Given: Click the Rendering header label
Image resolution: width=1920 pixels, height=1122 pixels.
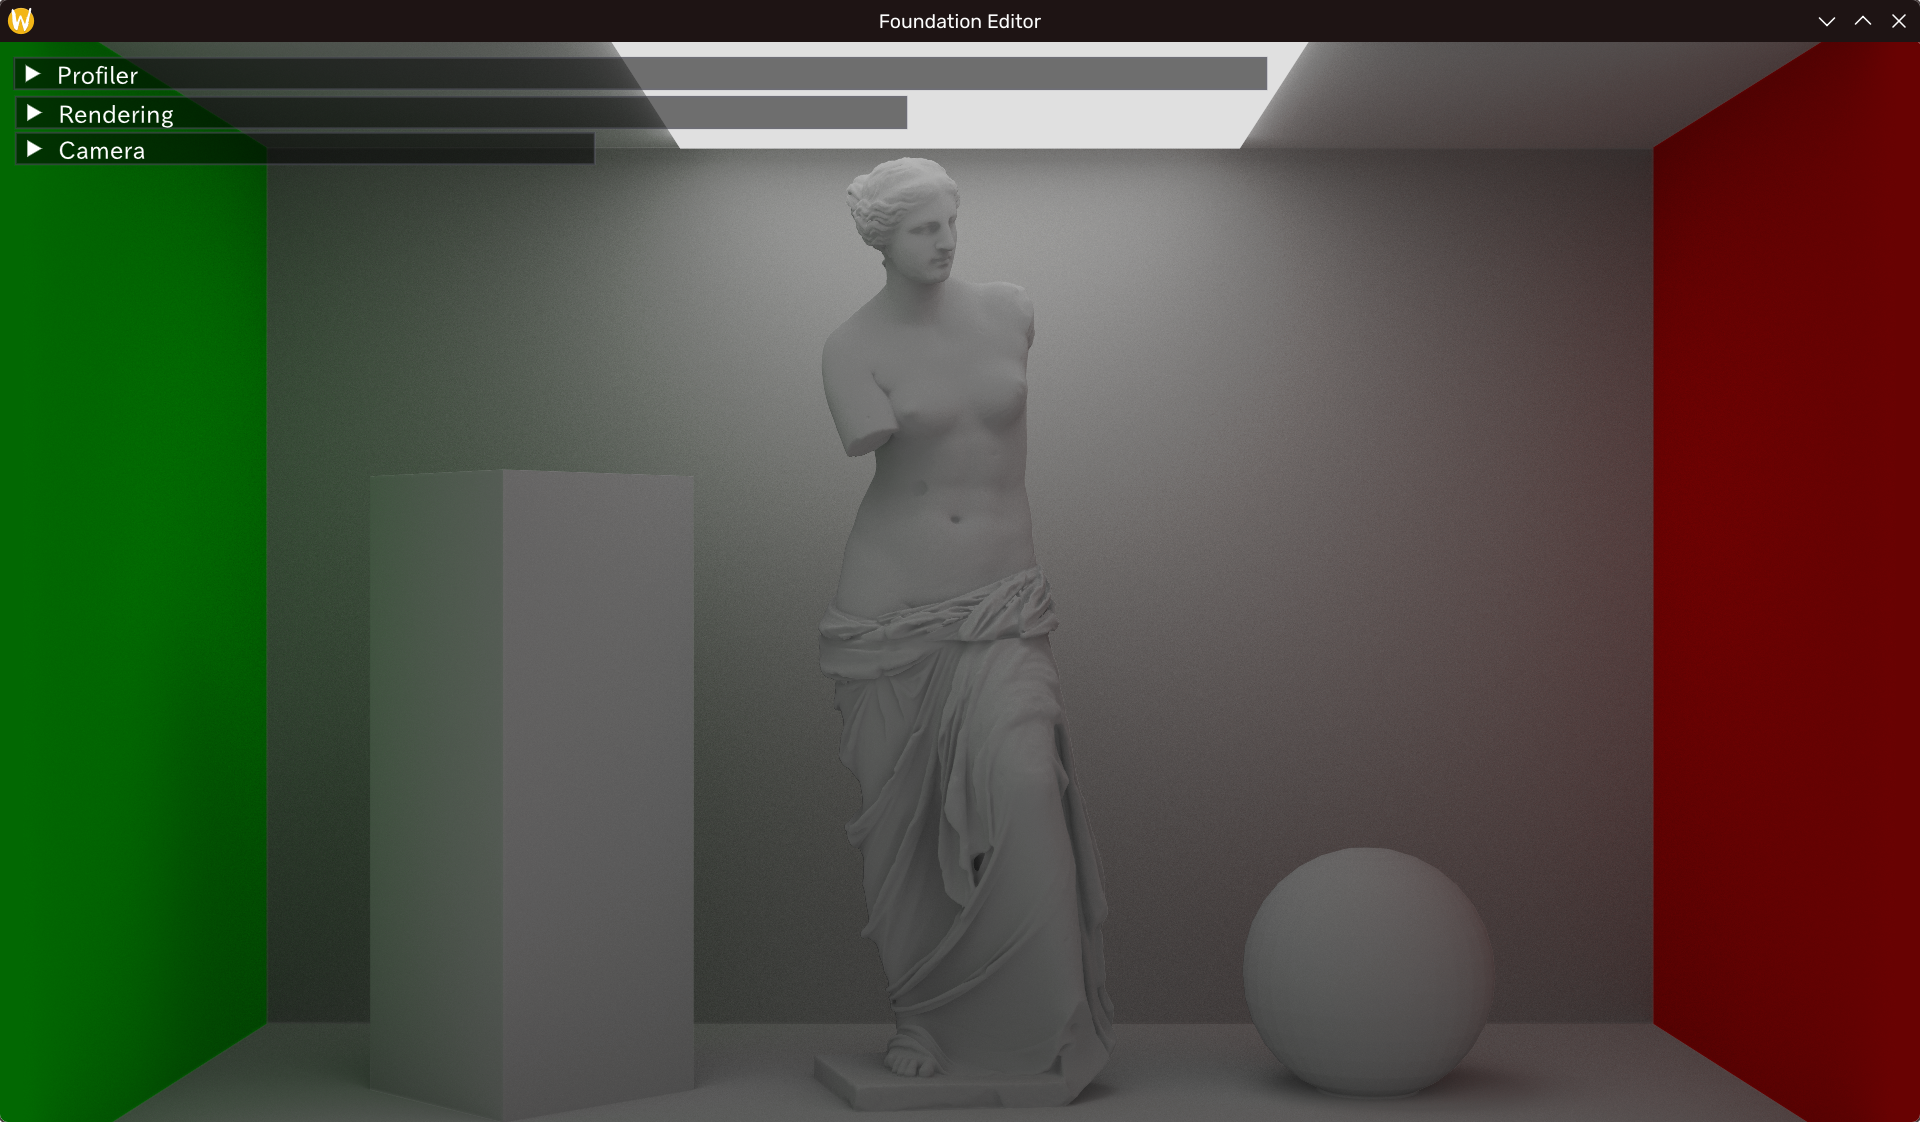Looking at the screenshot, I should click(x=116, y=114).
